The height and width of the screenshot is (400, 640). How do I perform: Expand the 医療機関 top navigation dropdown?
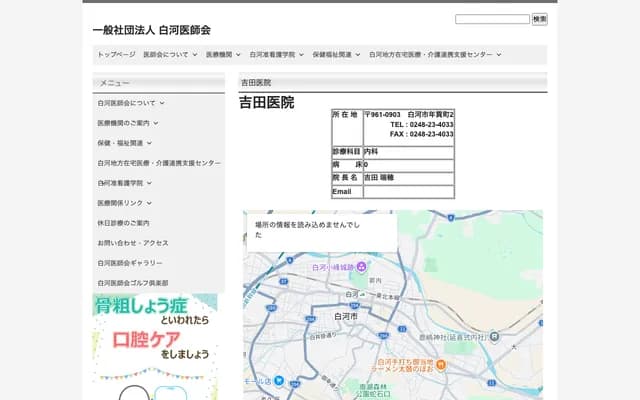pyautogui.click(x=223, y=55)
